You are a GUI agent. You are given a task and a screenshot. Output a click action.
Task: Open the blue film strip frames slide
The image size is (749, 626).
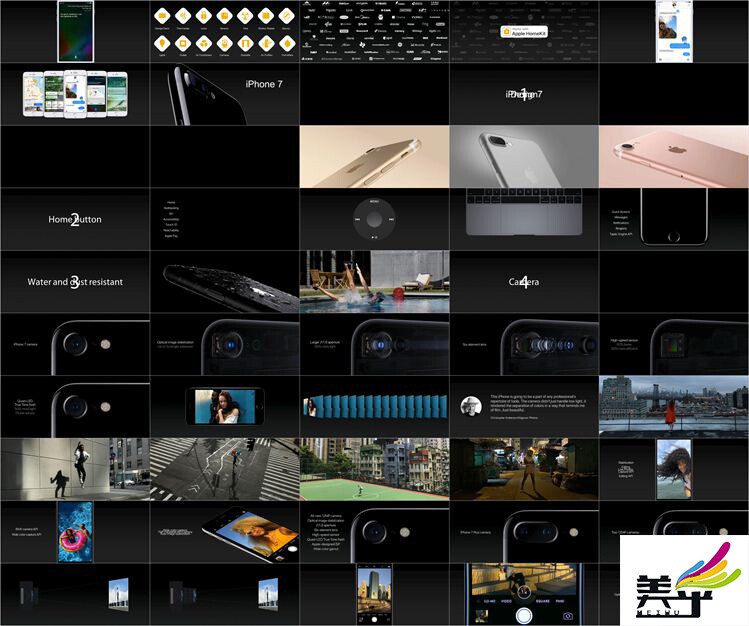[374, 407]
